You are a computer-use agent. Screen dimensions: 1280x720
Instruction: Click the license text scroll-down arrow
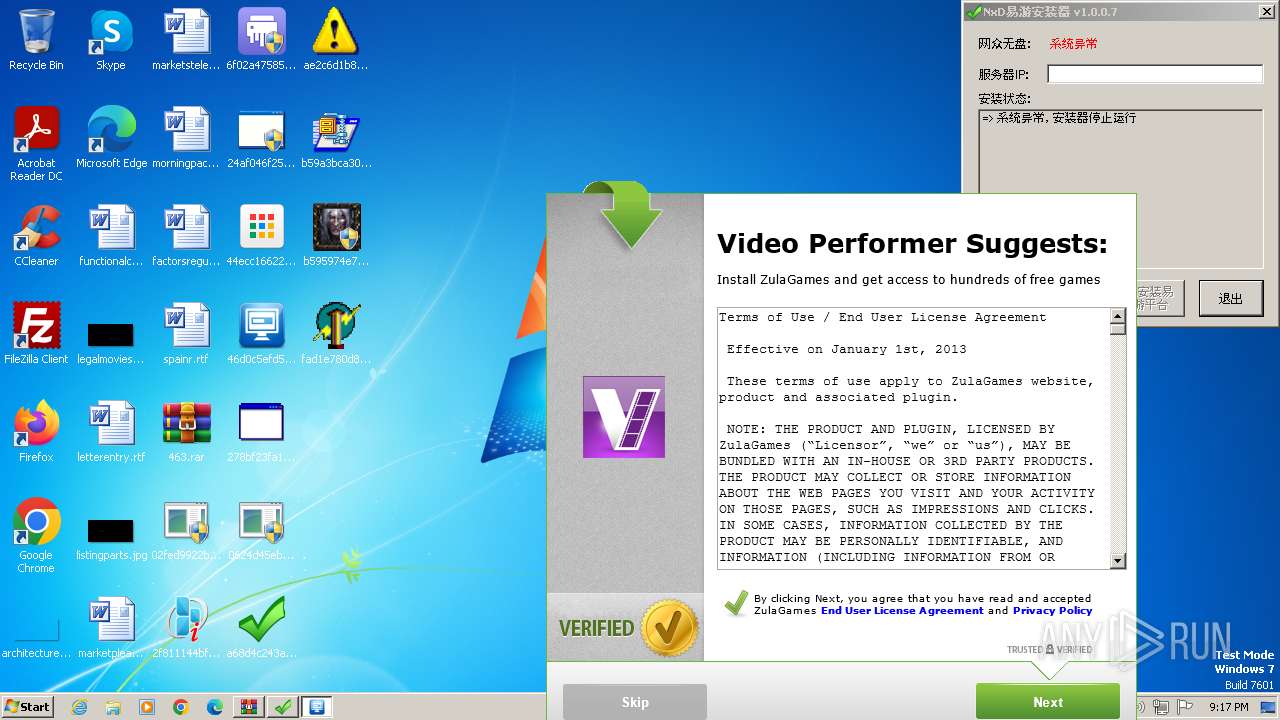click(x=1118, y=561)
